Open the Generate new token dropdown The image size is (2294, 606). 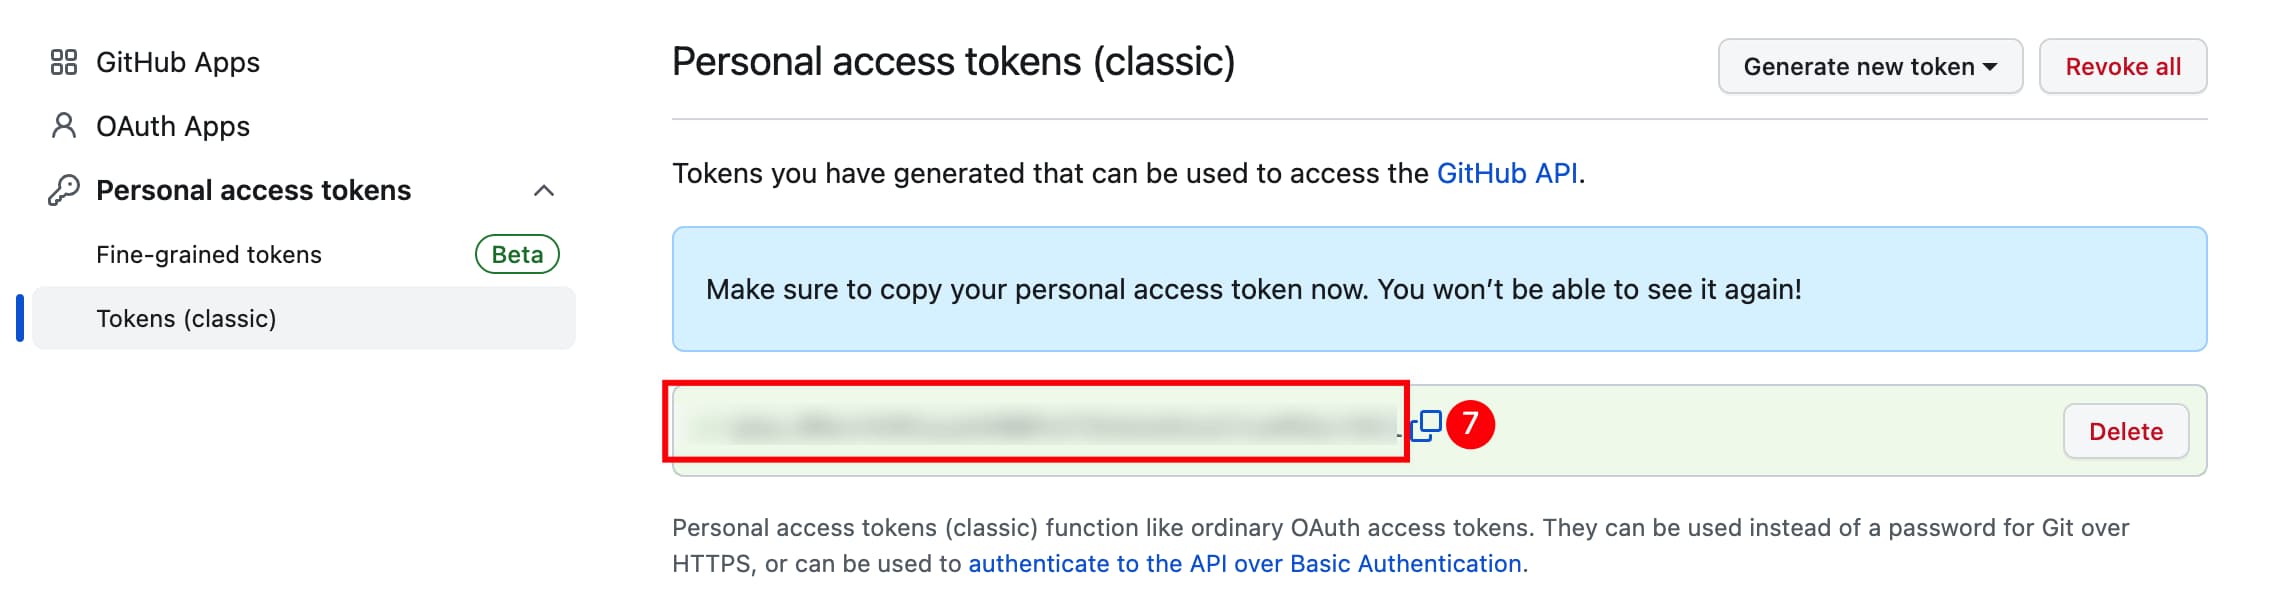click(1858, 67)
